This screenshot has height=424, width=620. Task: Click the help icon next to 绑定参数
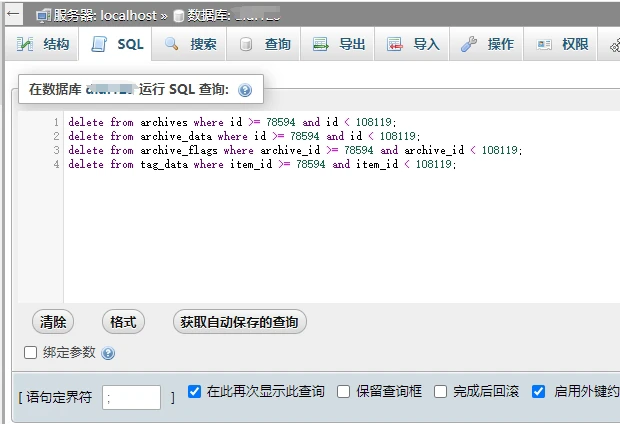point(109,353)
